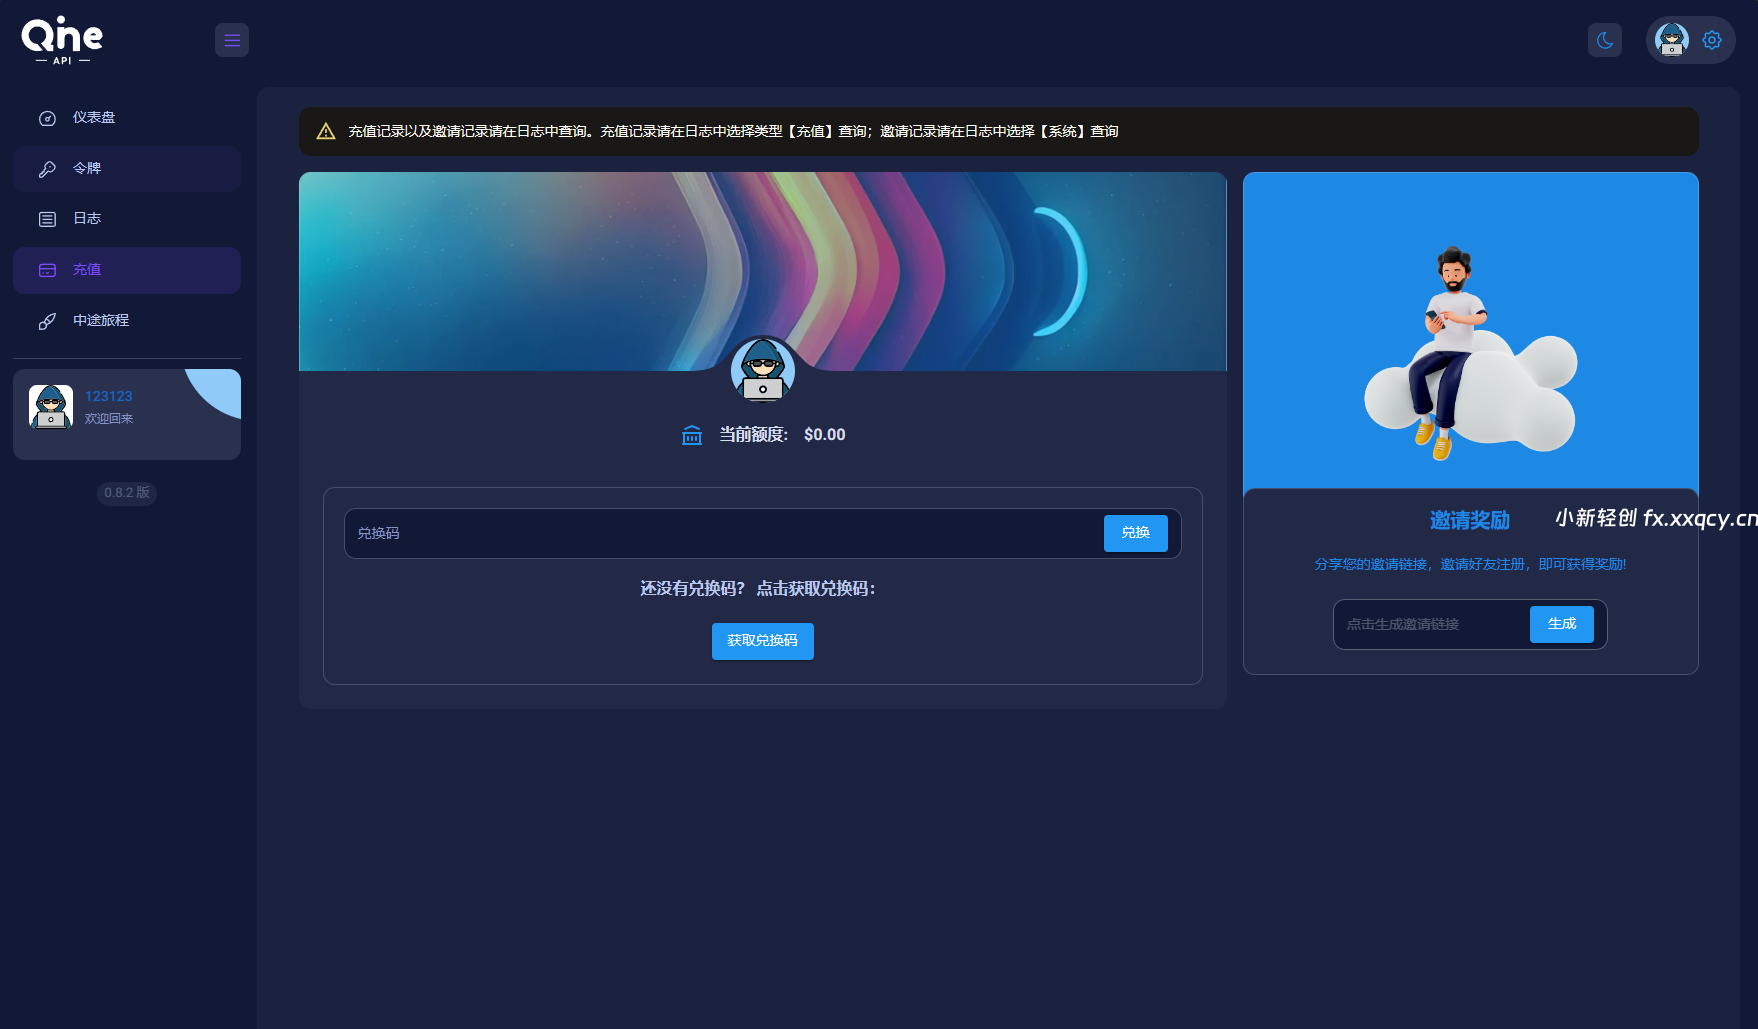This screenshot has height=1029, width=1758.
Task: Click the sidebar user card avatar
Action: (x=51, y=407)
